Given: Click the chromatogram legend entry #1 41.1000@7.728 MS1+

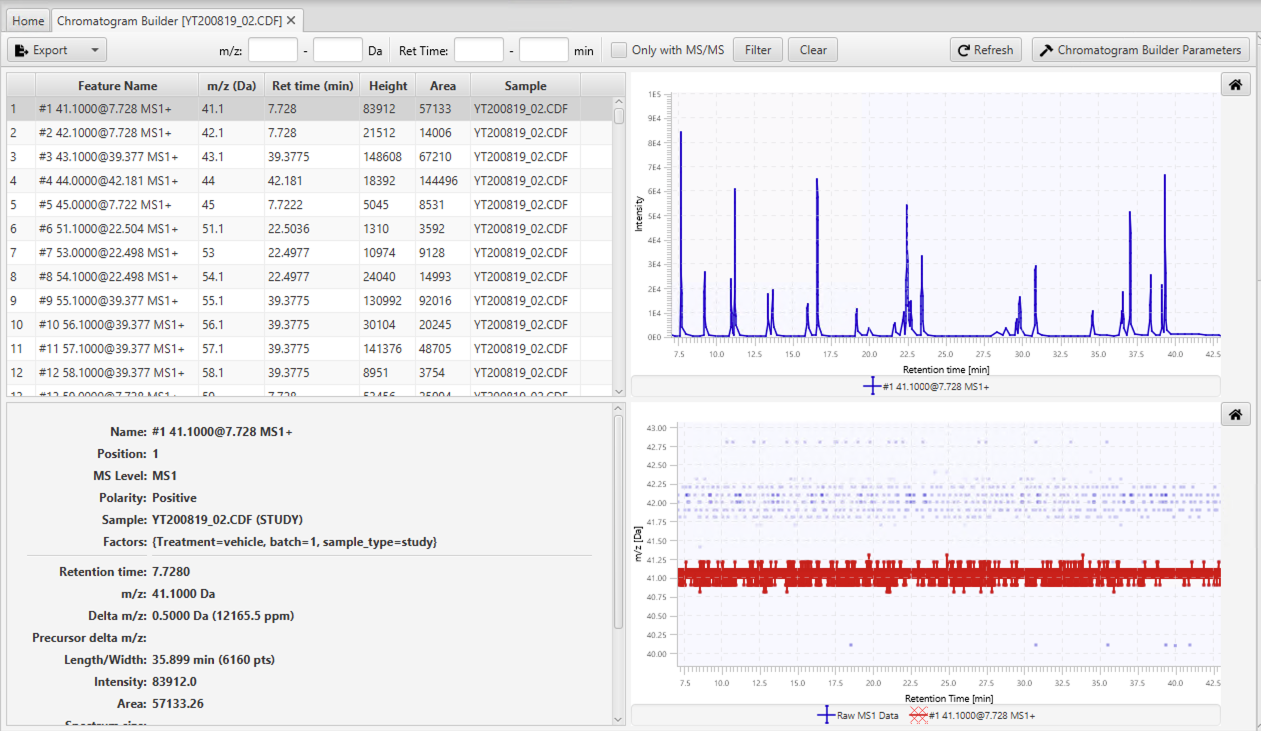Looking at the screenshot, I should pyautogui.click(x=926, y=386).
